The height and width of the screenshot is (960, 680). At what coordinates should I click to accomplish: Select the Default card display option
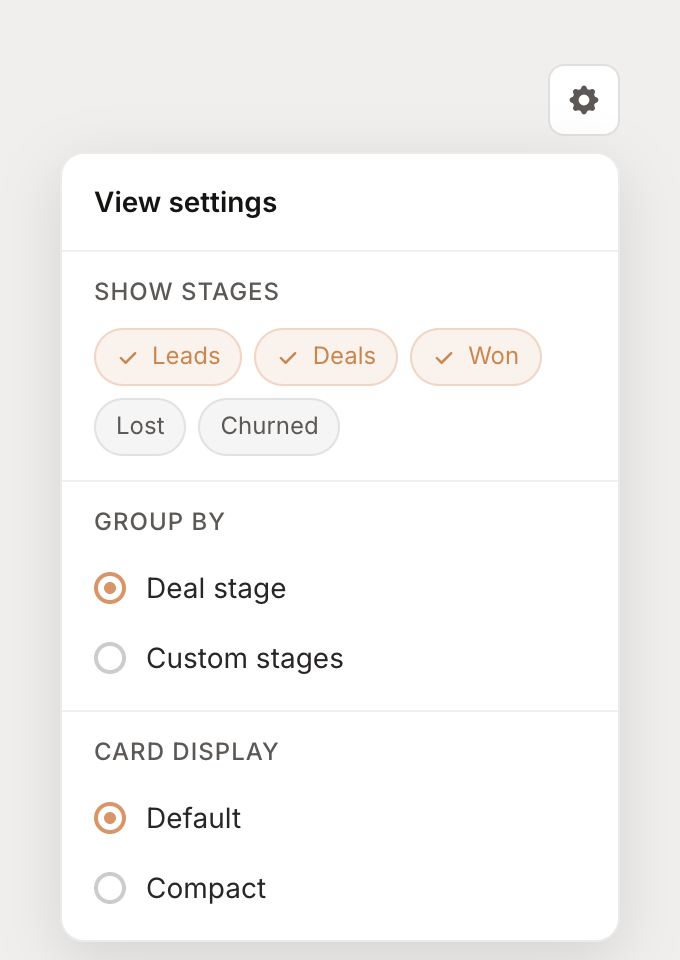coord(110,818)
